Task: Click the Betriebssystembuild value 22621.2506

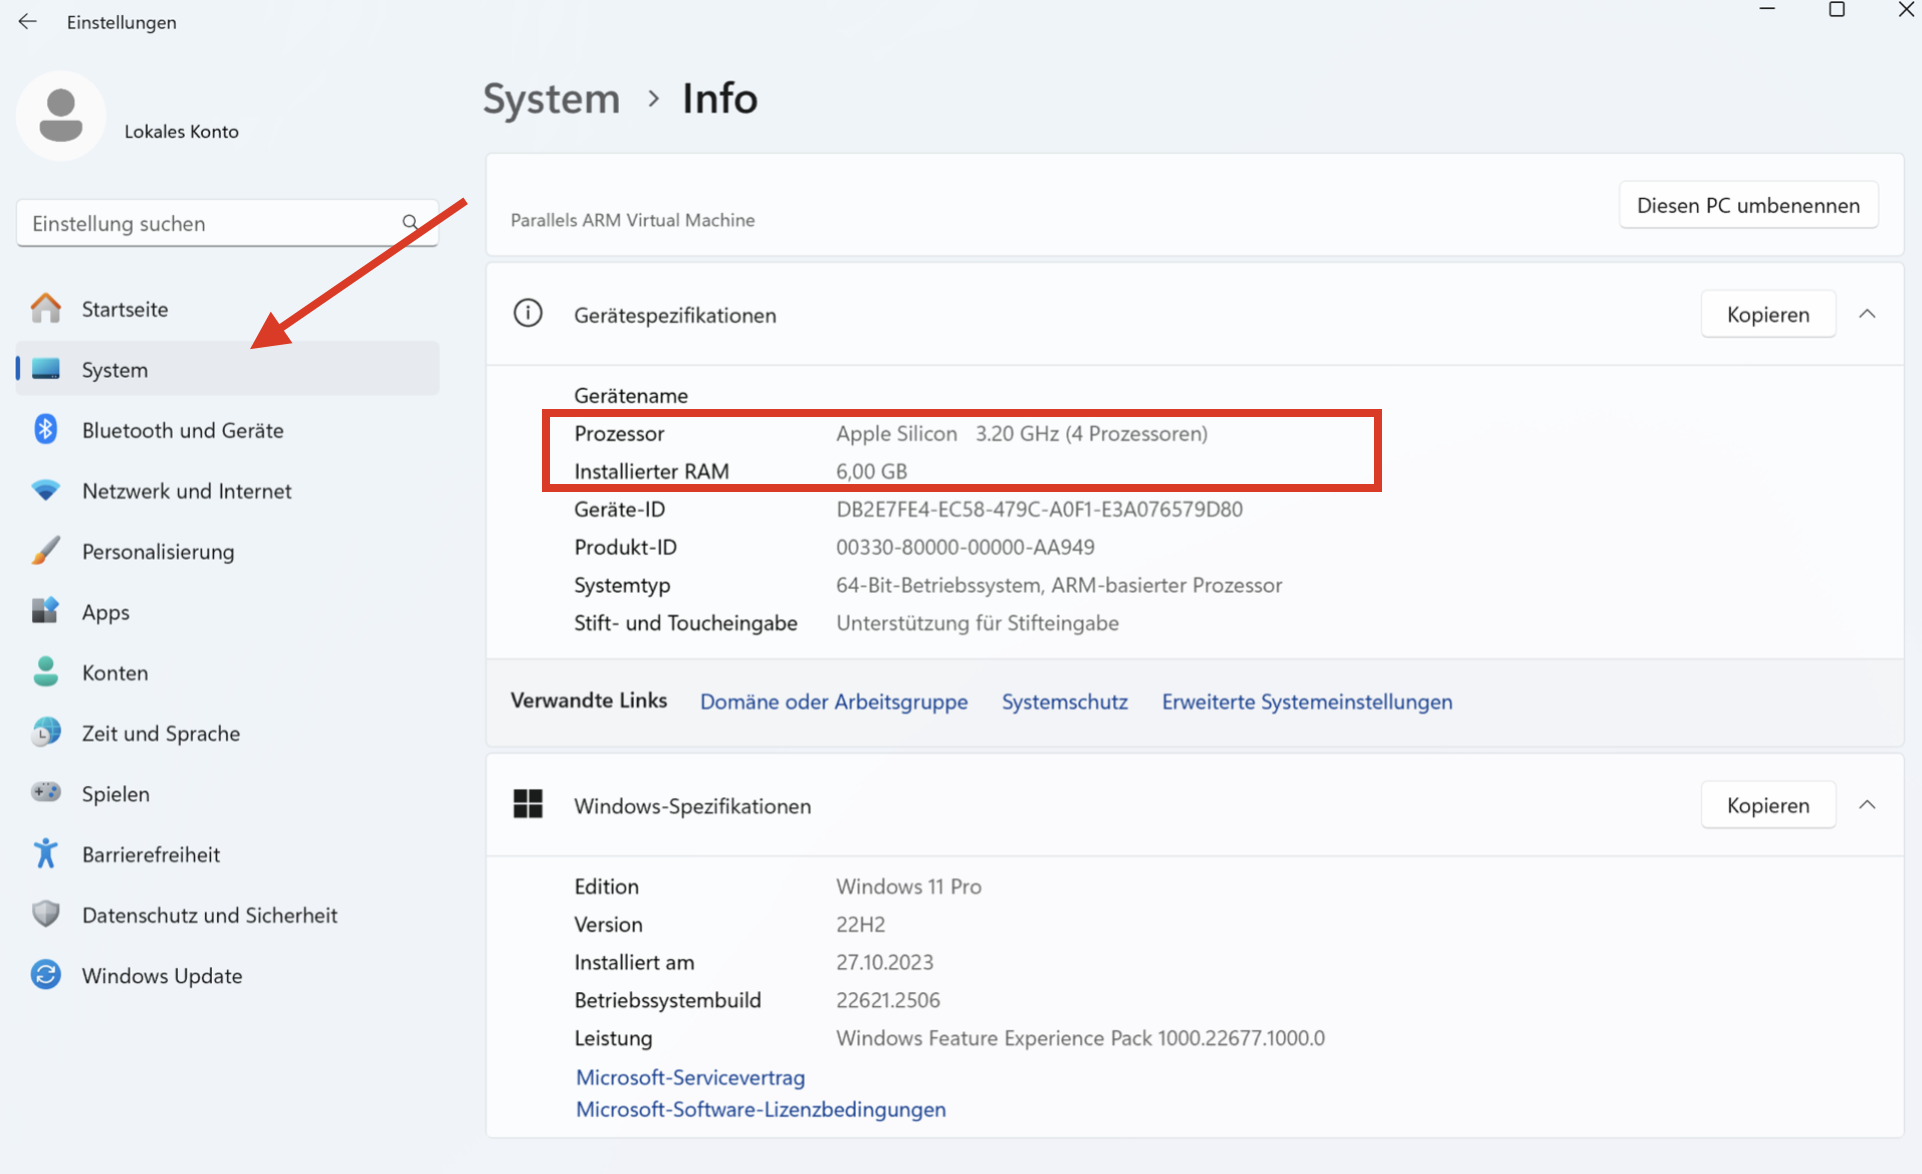Action: click(888, 1000)
